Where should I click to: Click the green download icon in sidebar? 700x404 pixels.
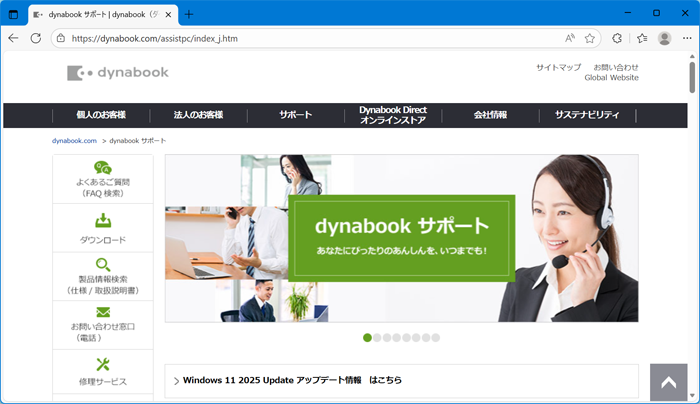103,221
